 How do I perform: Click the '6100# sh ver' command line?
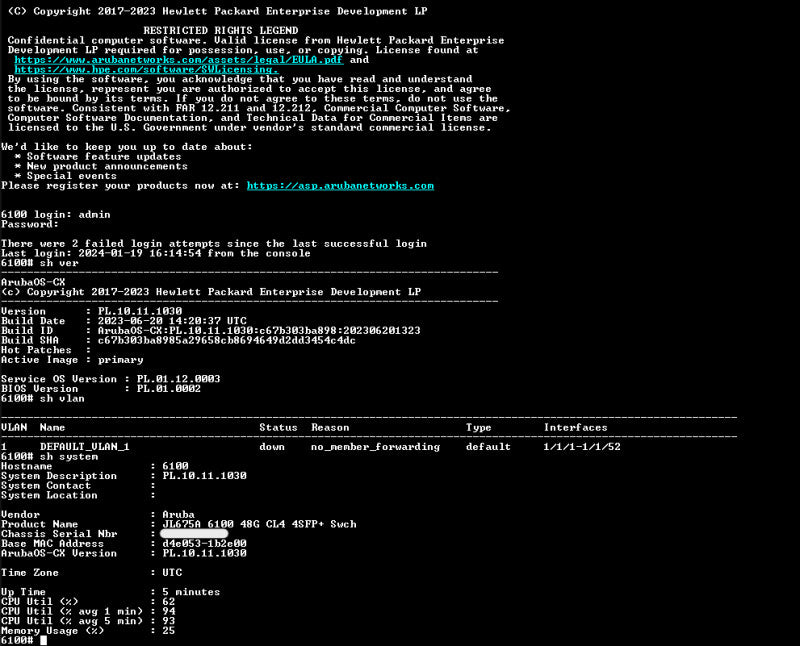tap(40, 263)
